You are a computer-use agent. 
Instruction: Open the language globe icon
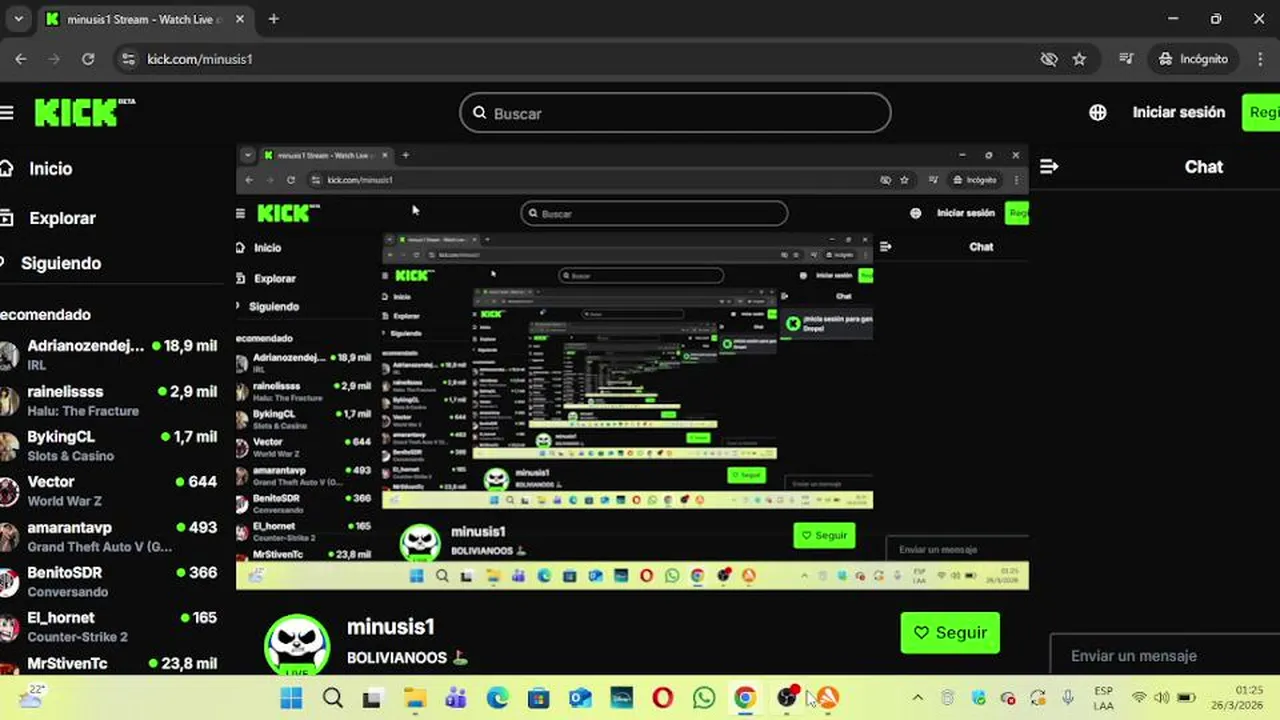pyautogui.click(x=1098, y=113)
